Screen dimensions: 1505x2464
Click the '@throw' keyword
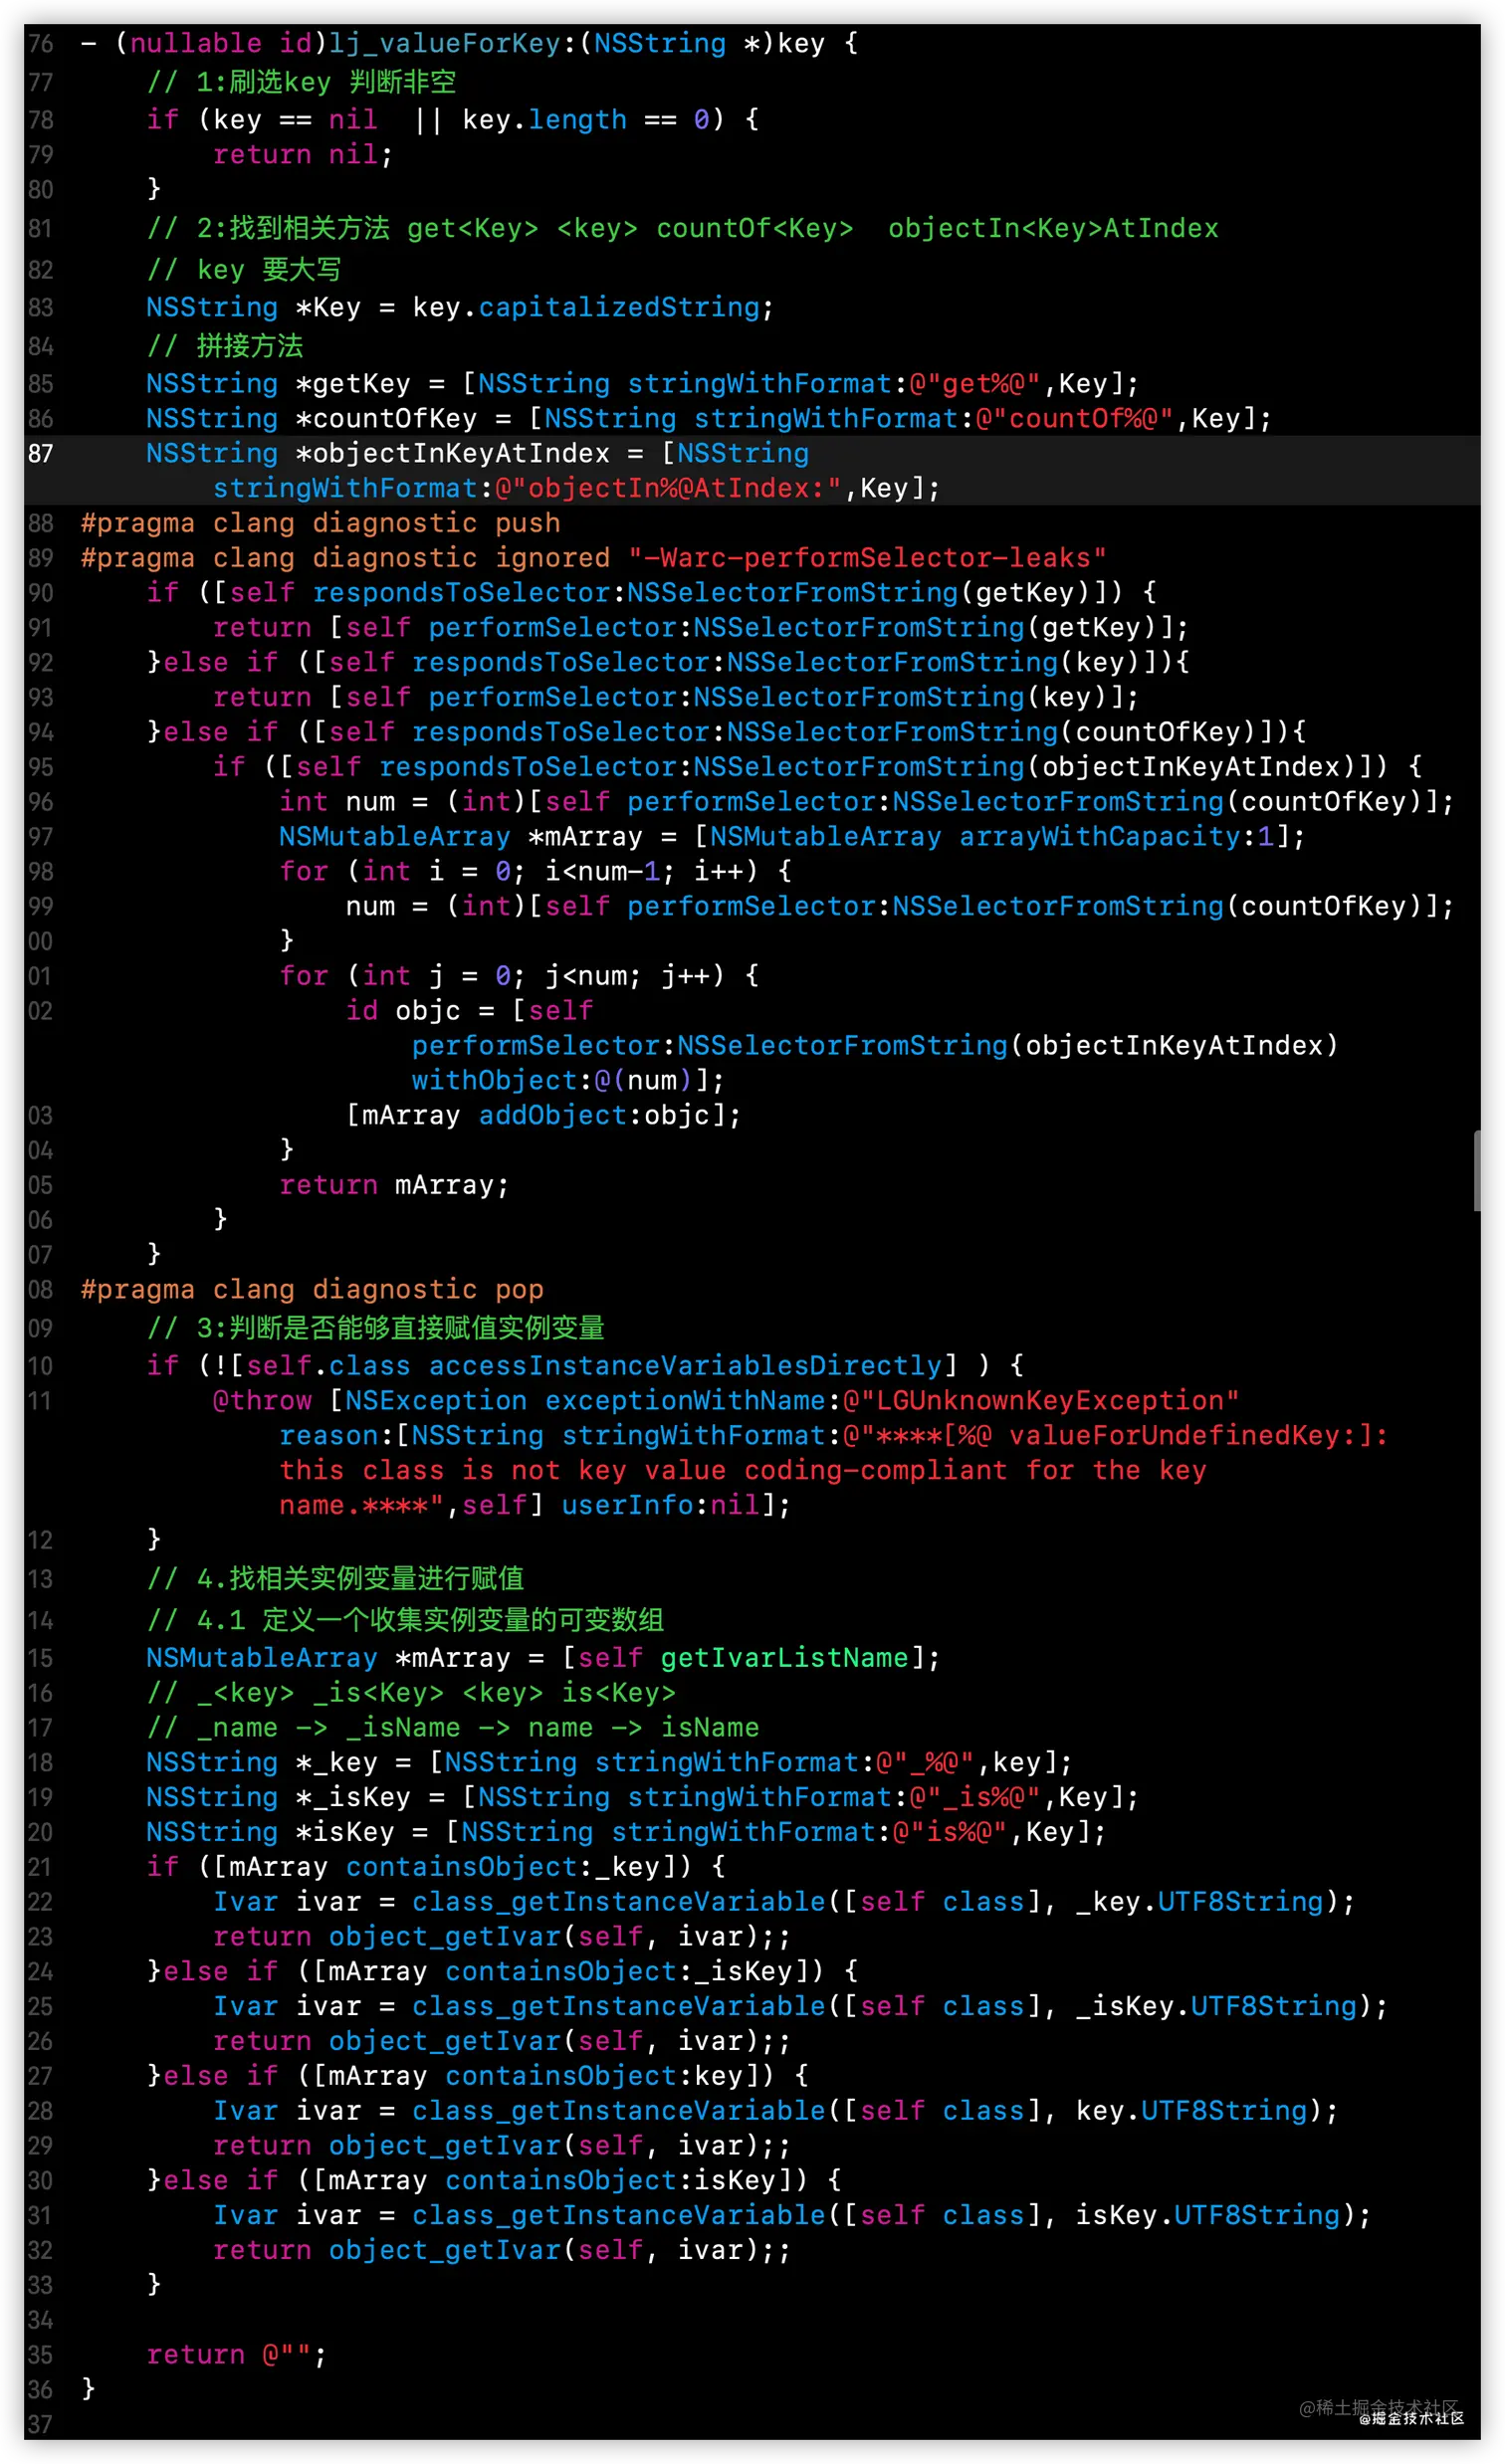(262, 1400)
